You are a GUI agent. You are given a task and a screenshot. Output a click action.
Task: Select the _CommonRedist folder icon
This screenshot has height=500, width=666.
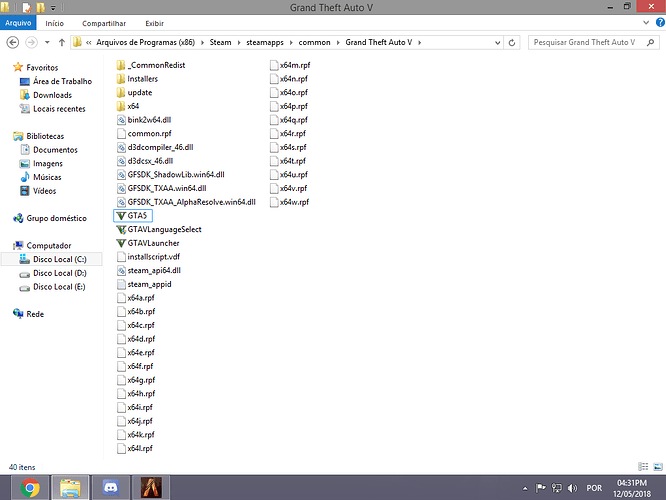(x=121, y=65)
